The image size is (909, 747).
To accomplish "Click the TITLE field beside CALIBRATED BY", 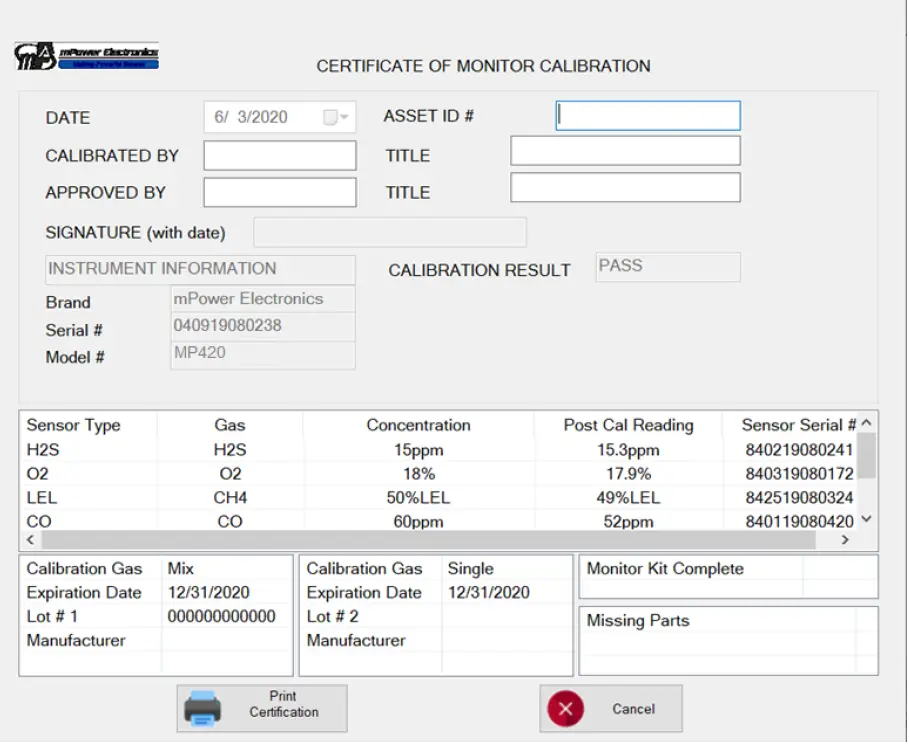I will click(x=624, y=150).
